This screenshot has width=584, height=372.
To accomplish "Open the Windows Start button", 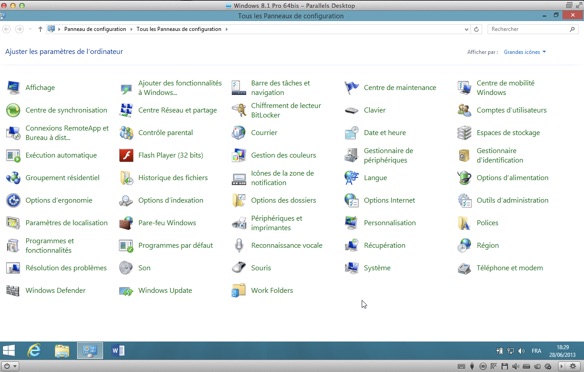I will [x=9, y=350].
